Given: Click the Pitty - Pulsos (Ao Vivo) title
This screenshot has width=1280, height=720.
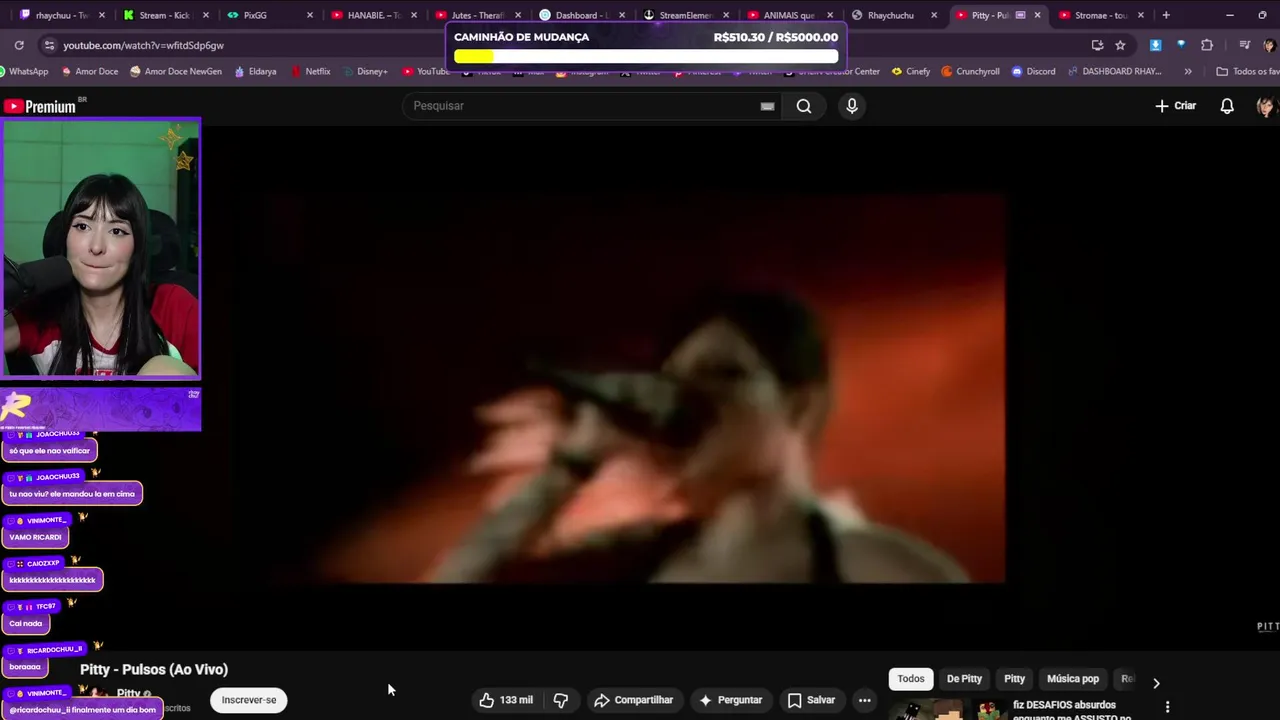Looking at the screenshot, I should pos(154,669).
